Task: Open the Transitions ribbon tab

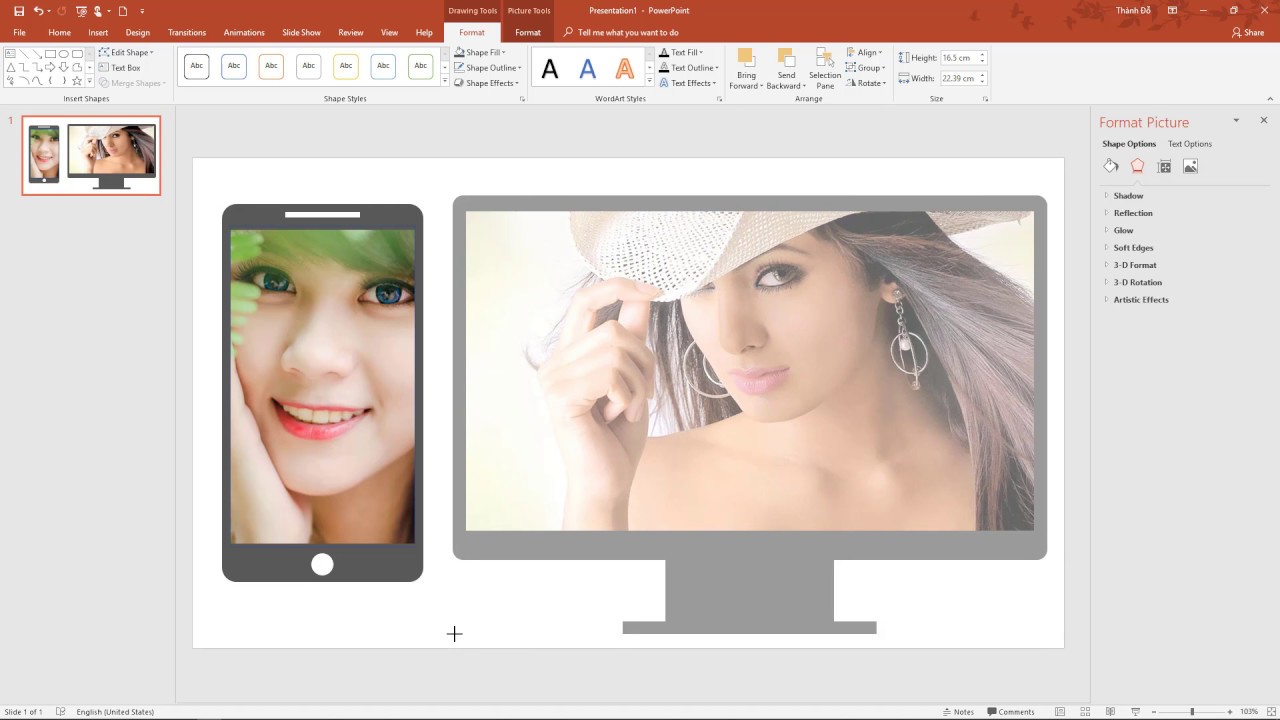Action: click(x=187, y=33)
